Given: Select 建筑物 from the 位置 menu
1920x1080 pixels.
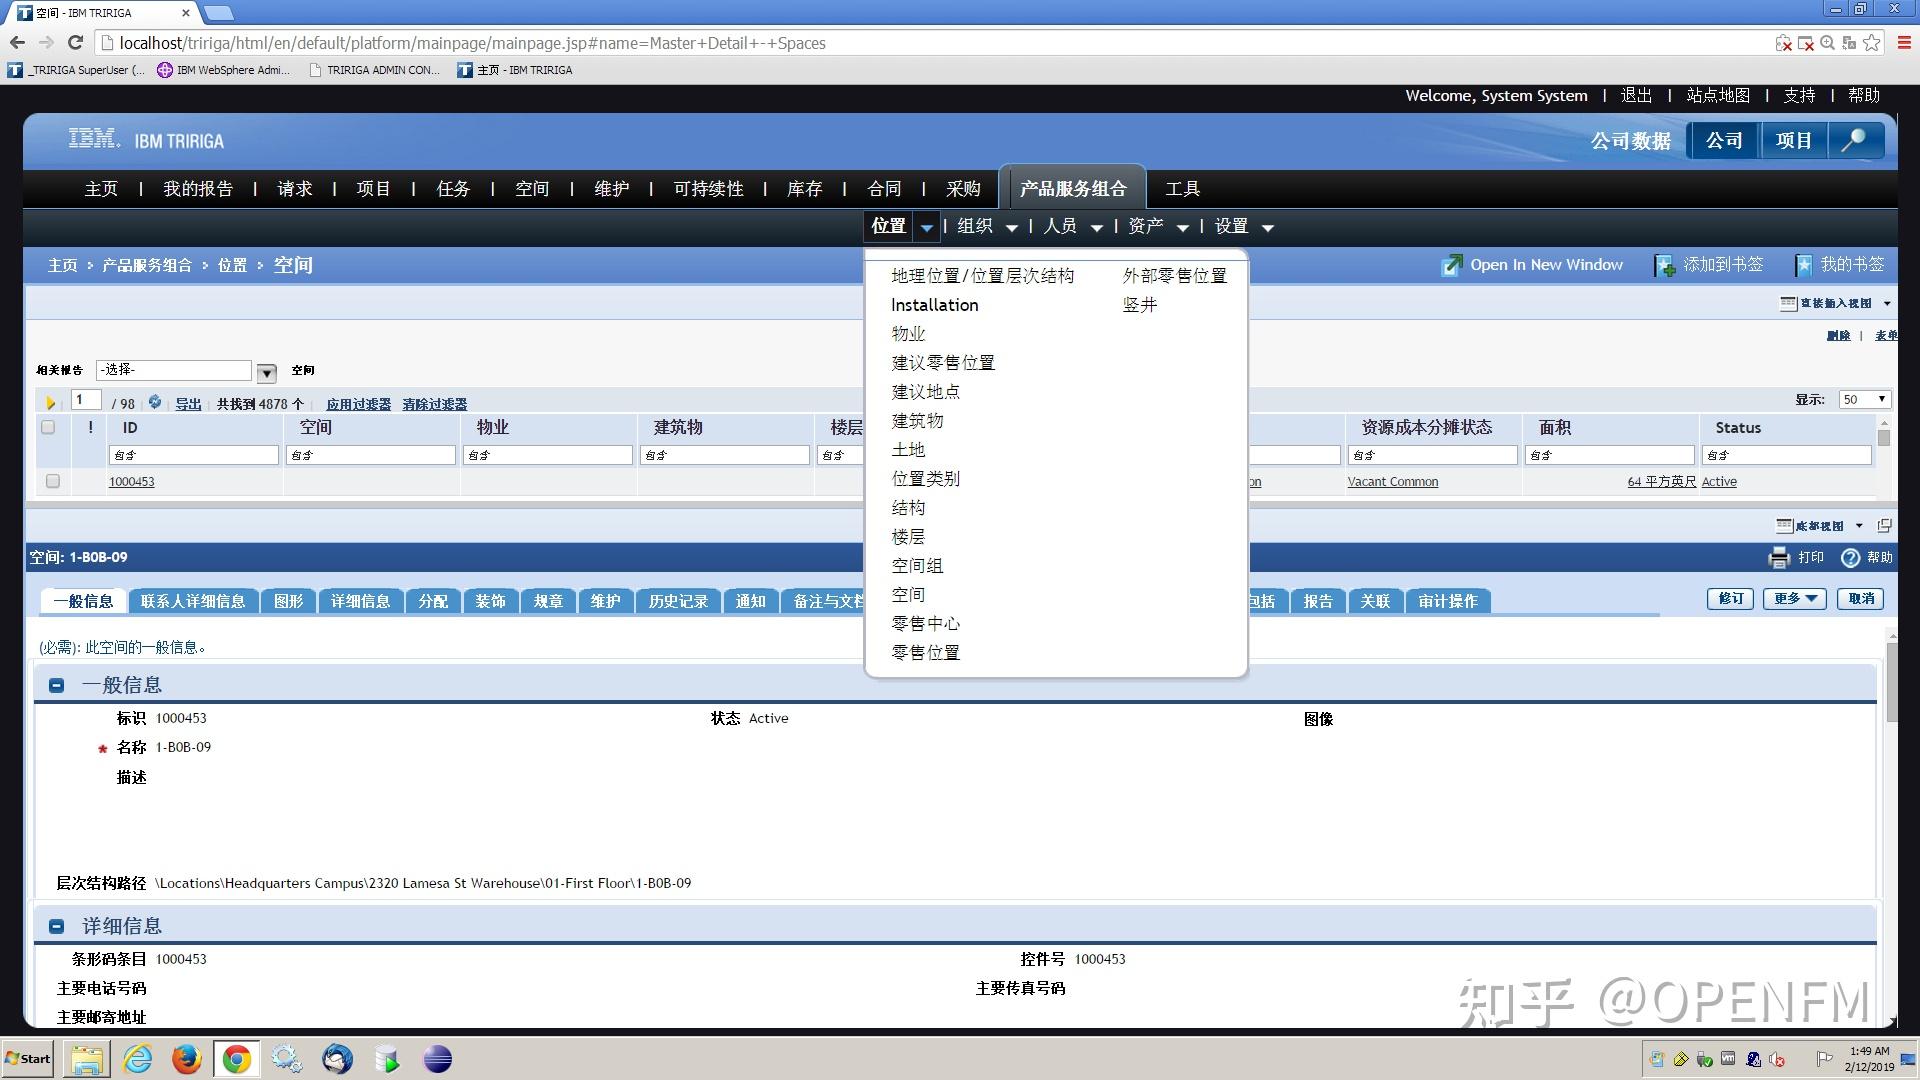Looking at the screenshot, I should pos(916,421).
